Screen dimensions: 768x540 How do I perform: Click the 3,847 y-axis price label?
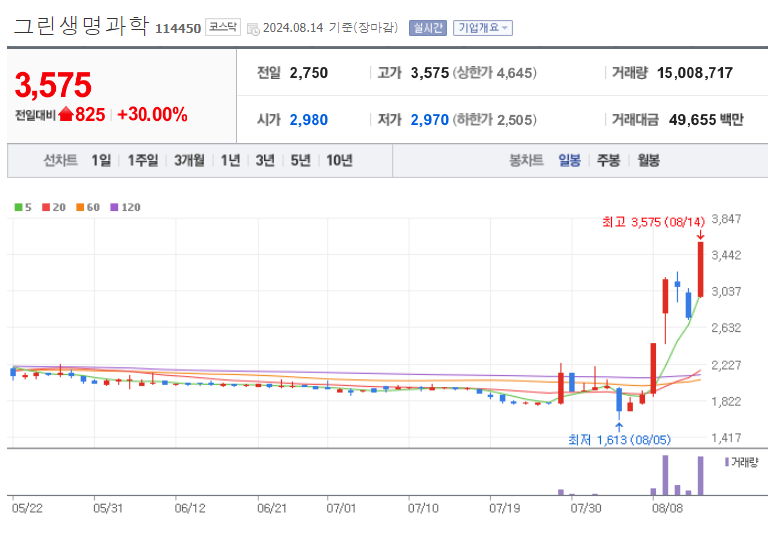[x=726, y=219]
